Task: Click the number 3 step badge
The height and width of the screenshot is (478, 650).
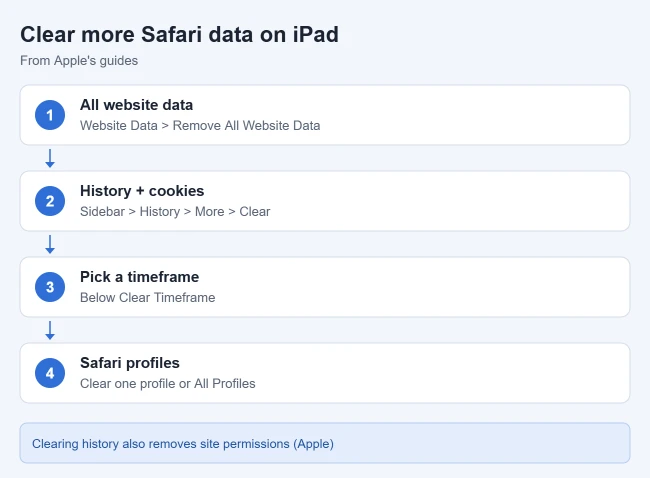Action: (50, 287)
